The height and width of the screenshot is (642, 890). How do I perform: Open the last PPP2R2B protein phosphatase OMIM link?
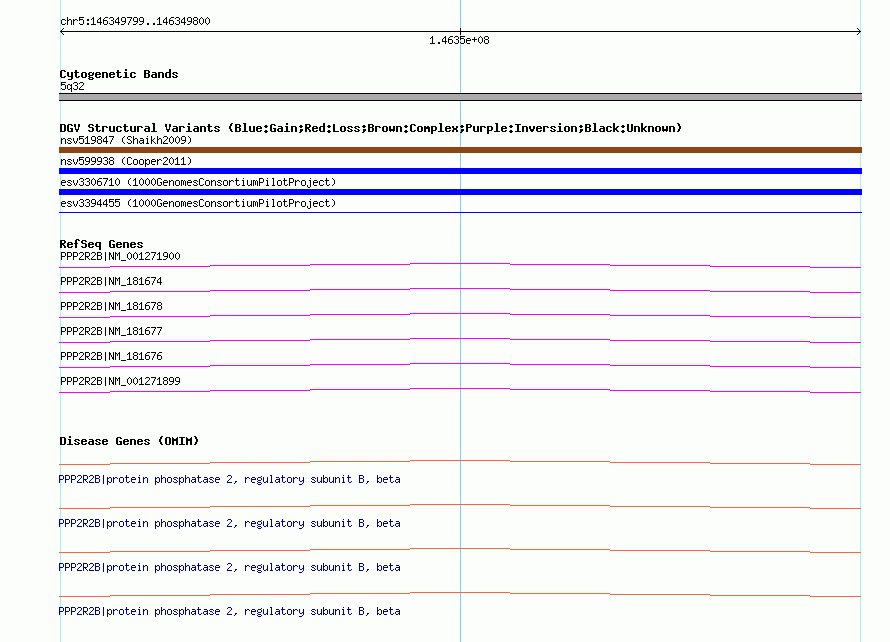tap(229, 611)
